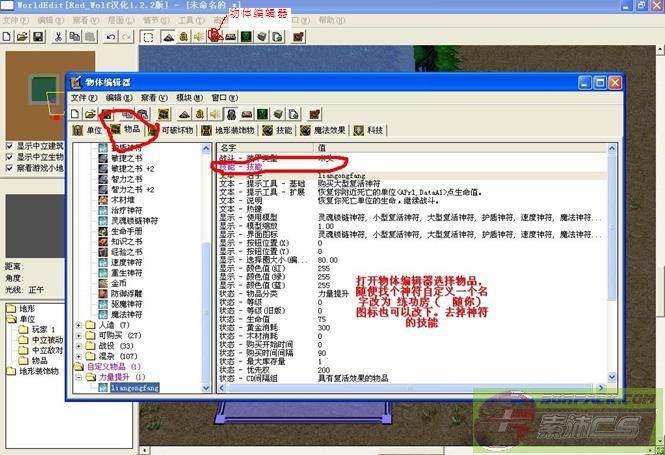This screenshot has width=665, height=455.
Task: Click the Cut scissors icon in main toolbar
Action: tap(59, 37)
